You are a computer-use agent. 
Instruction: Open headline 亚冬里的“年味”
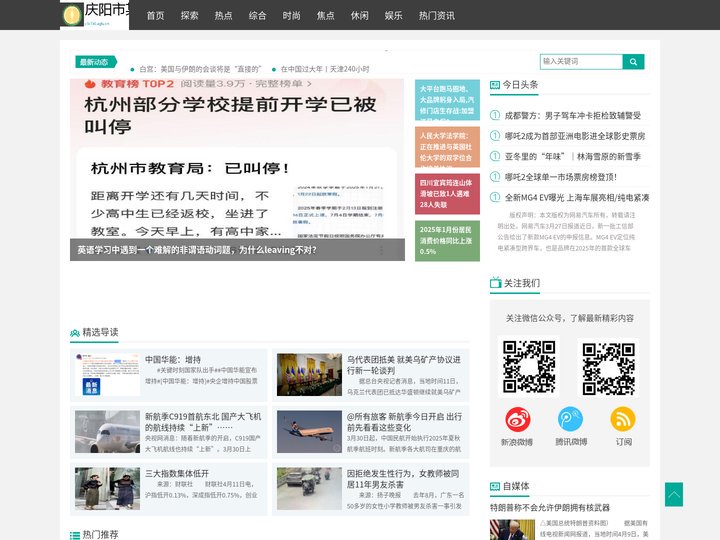pos(573,157)
